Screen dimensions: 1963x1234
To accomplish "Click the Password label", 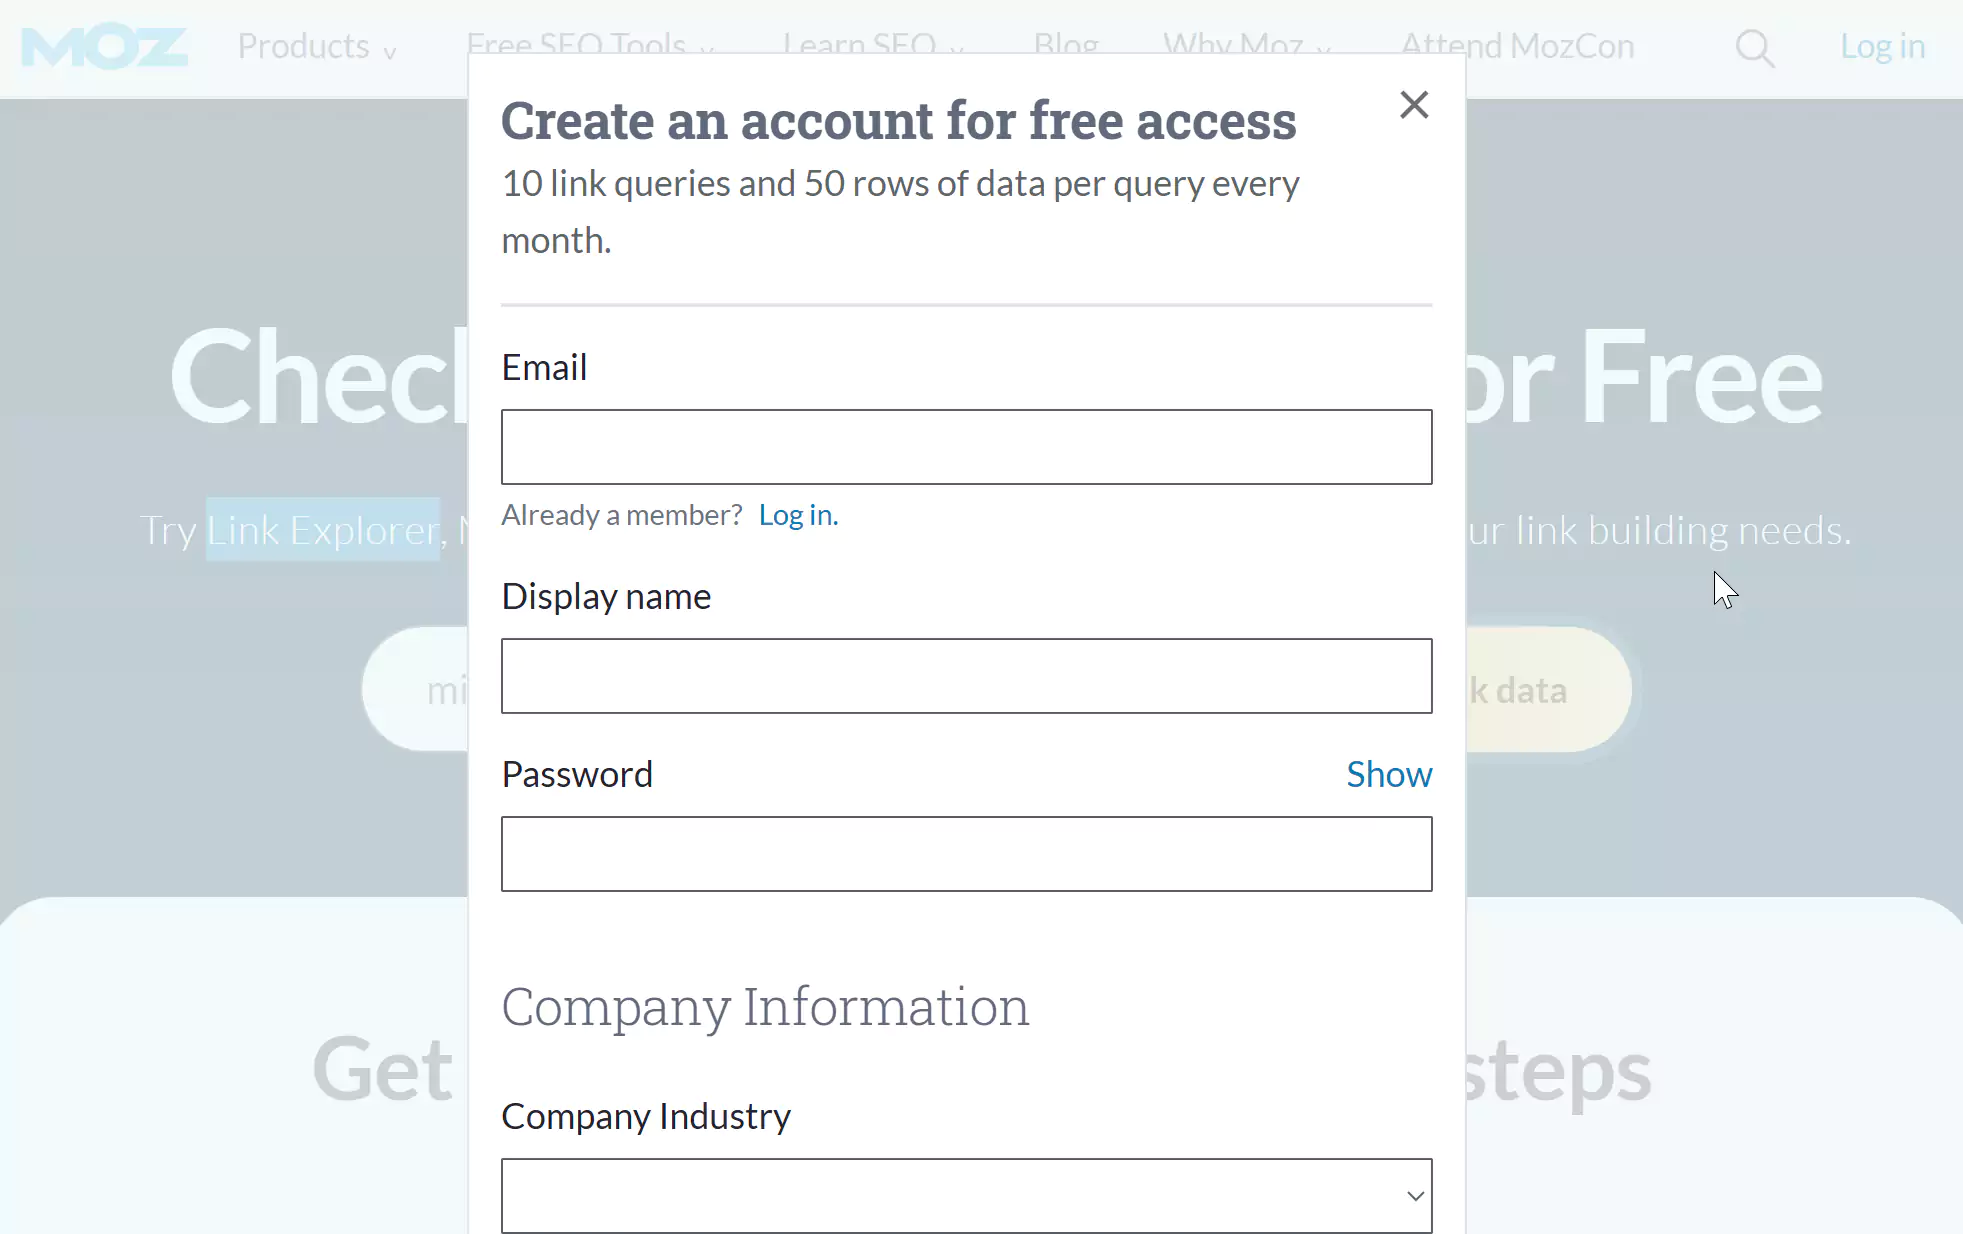I will point(577,774).
